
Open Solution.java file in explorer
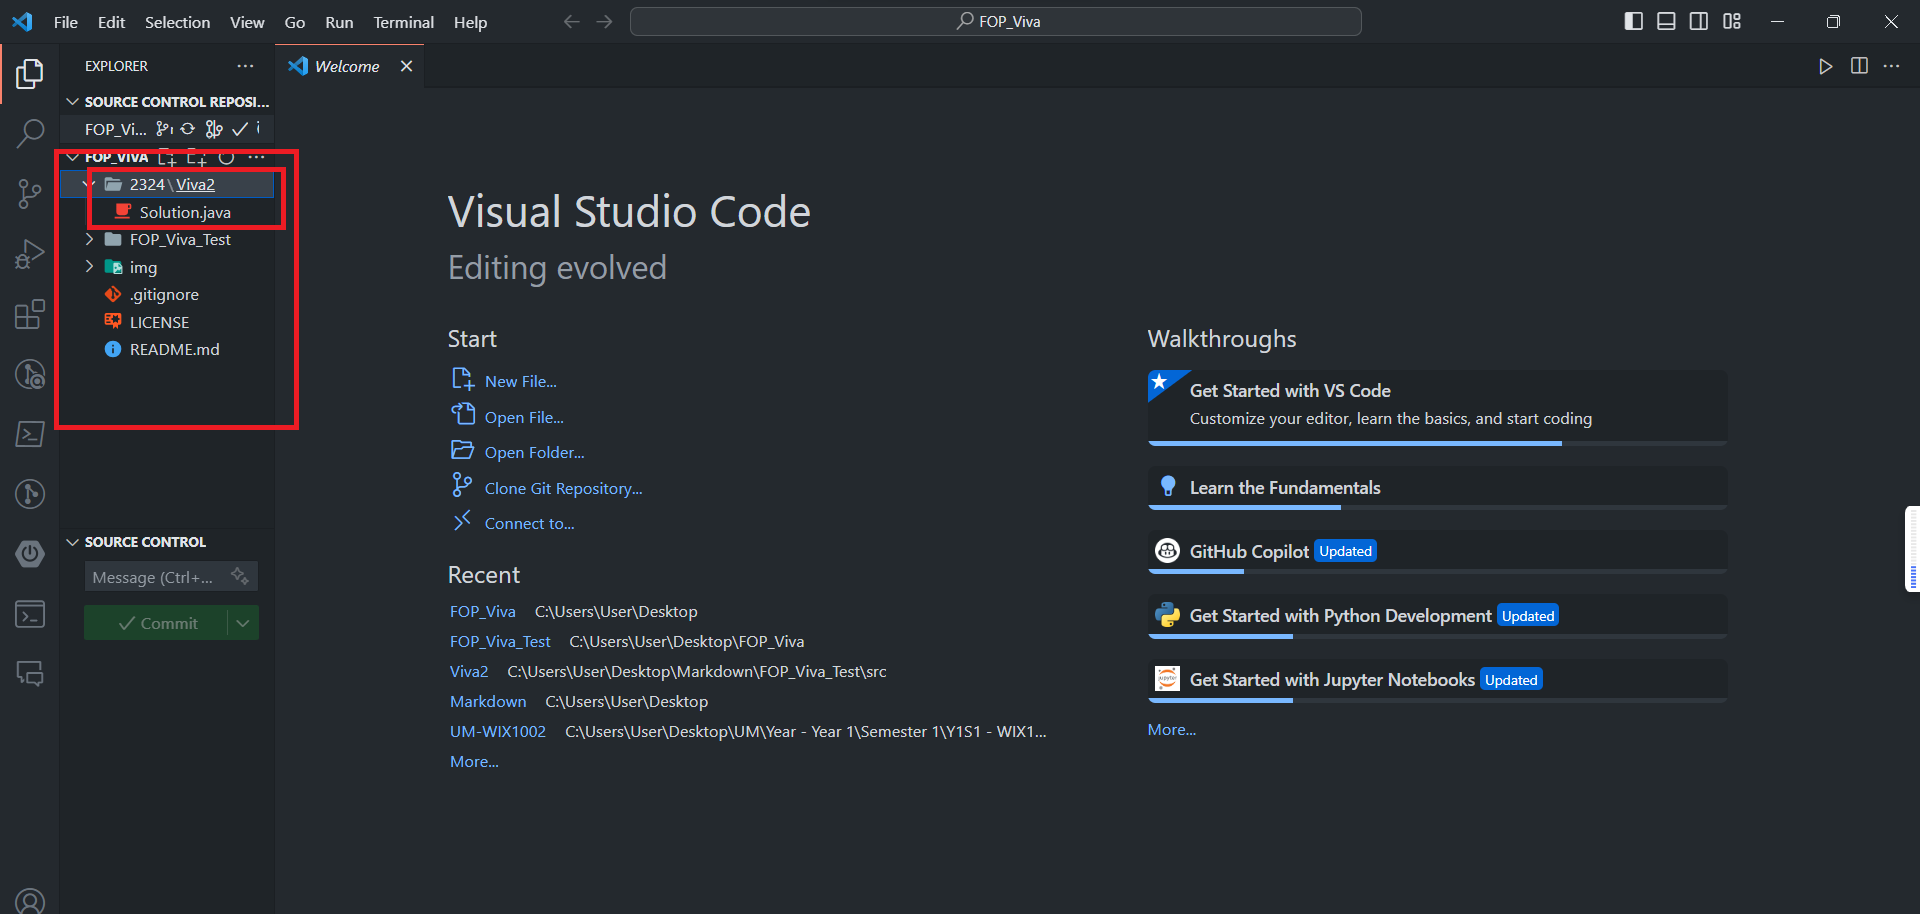185,212
